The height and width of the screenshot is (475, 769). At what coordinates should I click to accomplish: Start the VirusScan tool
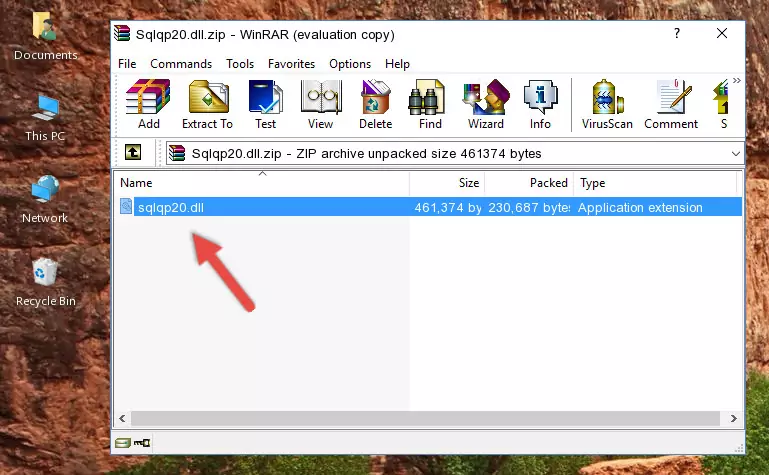click(607, 104)
